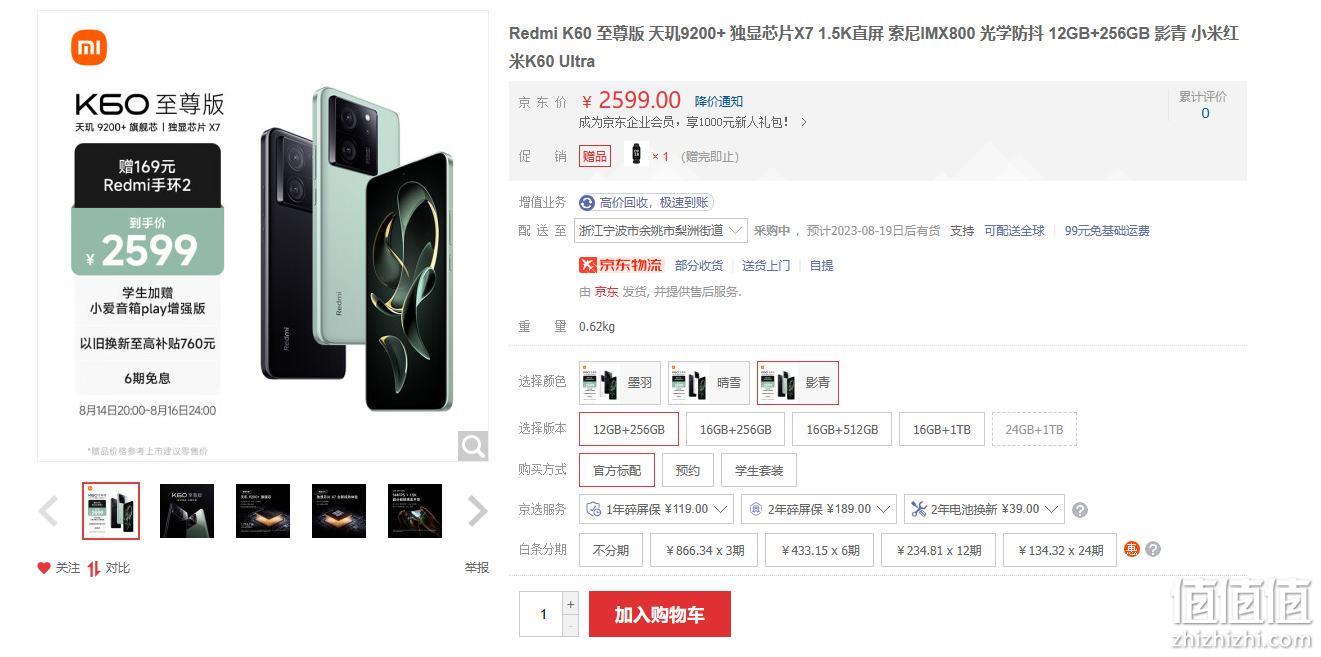1321x657 pixels.
Task: Choose the 16GB+512GB version
Action: (x=842, y=429)
